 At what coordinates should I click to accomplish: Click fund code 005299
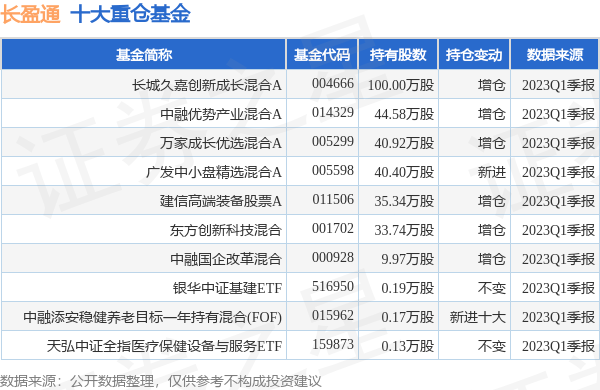click(x=333, y=142)
